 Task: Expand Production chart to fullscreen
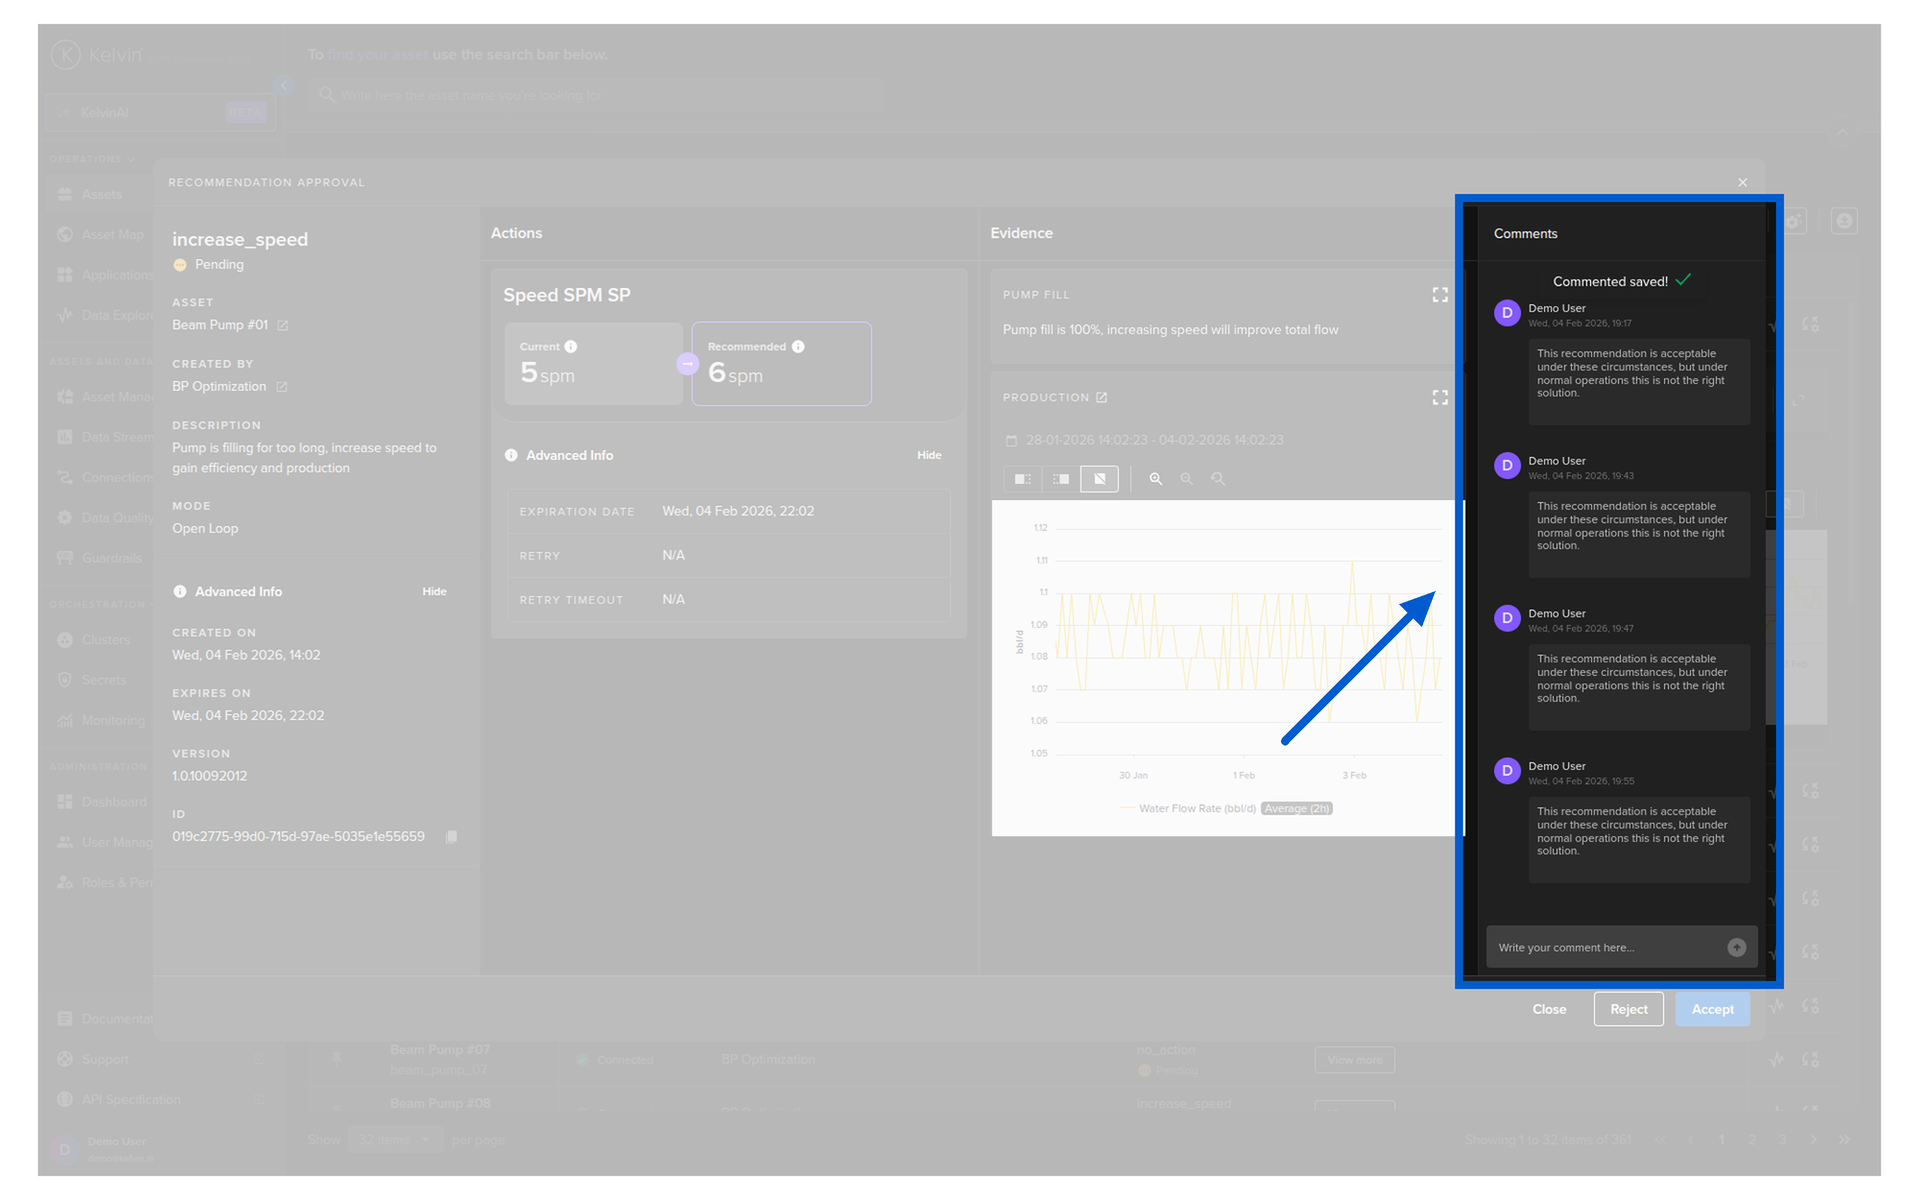click(1439, 398)
